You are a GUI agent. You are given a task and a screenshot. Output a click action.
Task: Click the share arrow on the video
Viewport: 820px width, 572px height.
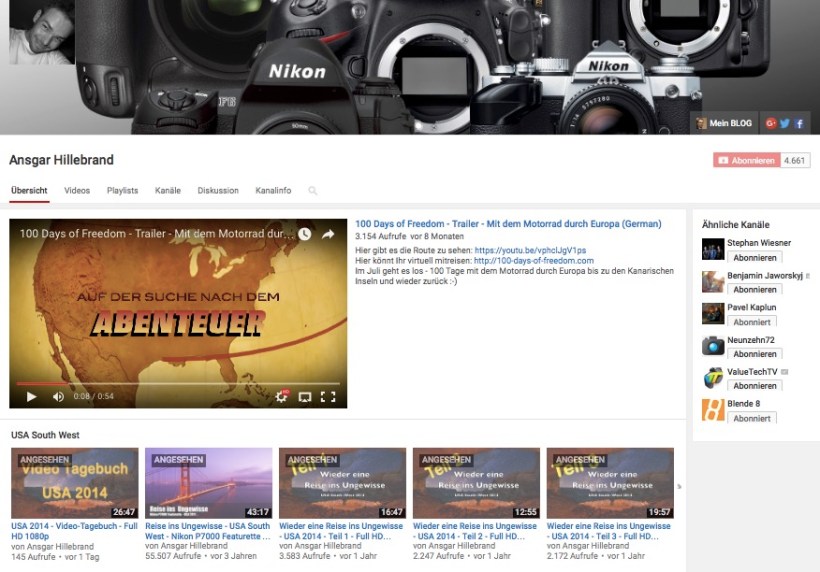point(328,234)
